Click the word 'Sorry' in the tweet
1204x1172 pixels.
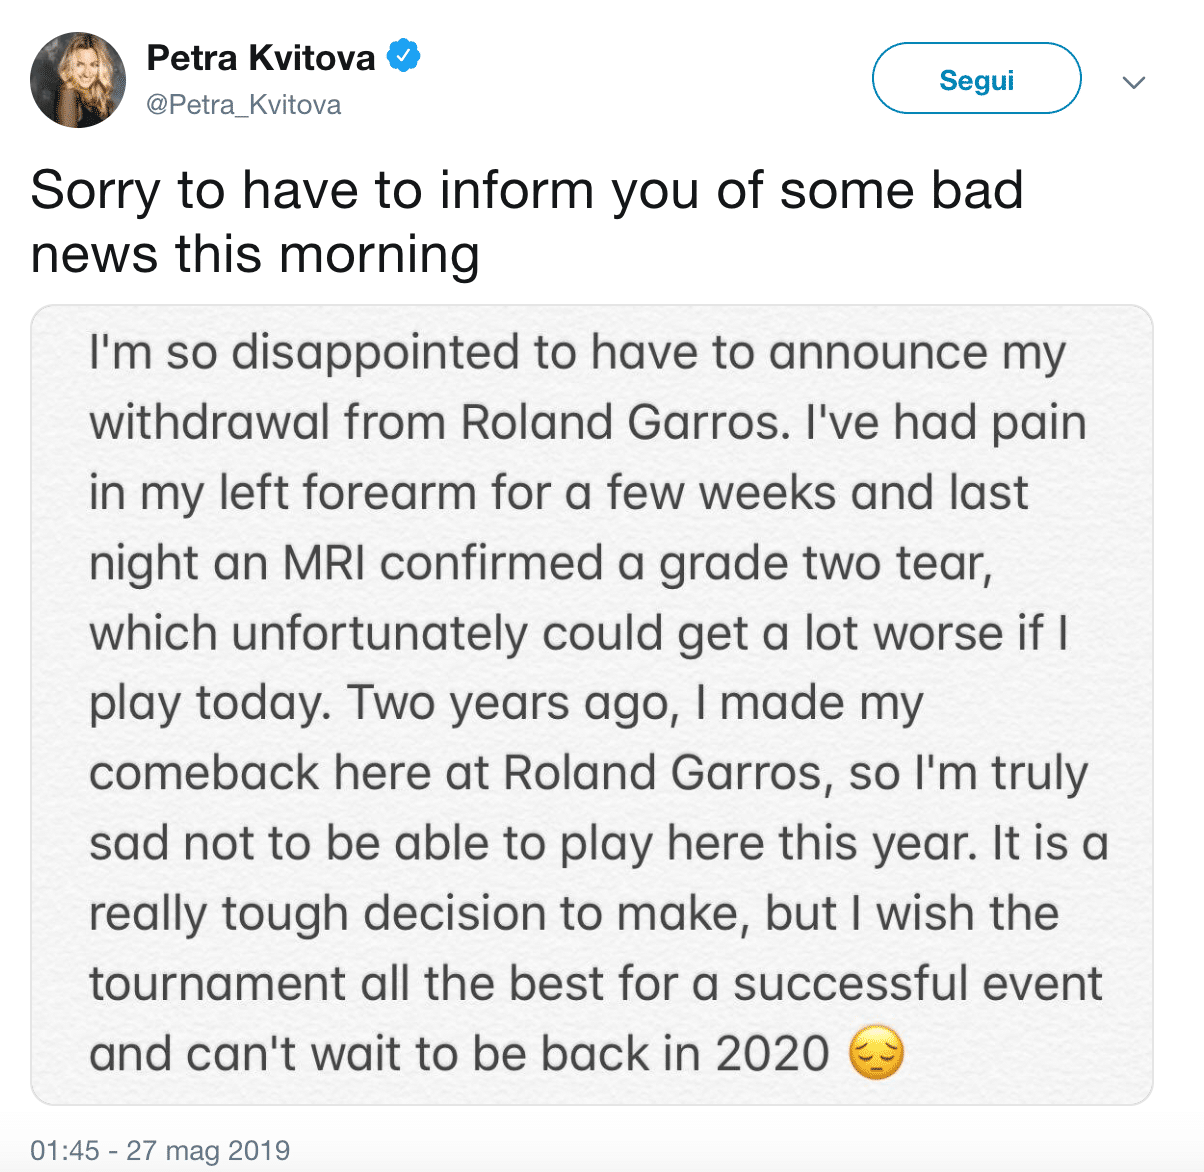click(x=95, y=190)
